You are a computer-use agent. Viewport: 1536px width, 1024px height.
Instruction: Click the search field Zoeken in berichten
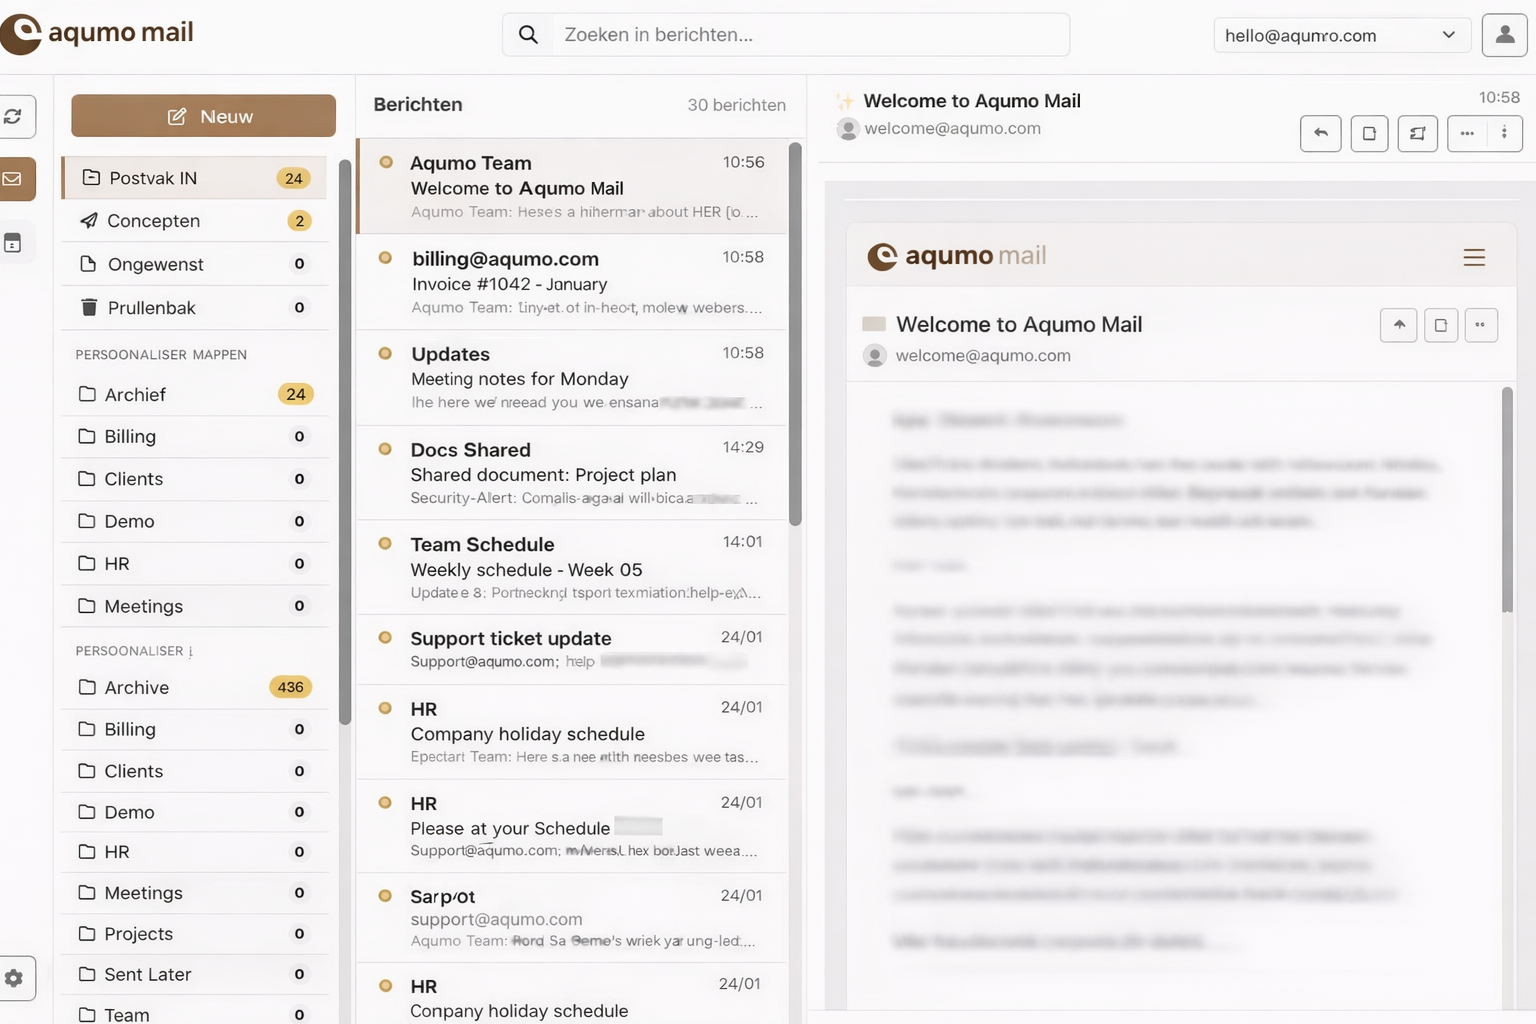click(786, 35)
